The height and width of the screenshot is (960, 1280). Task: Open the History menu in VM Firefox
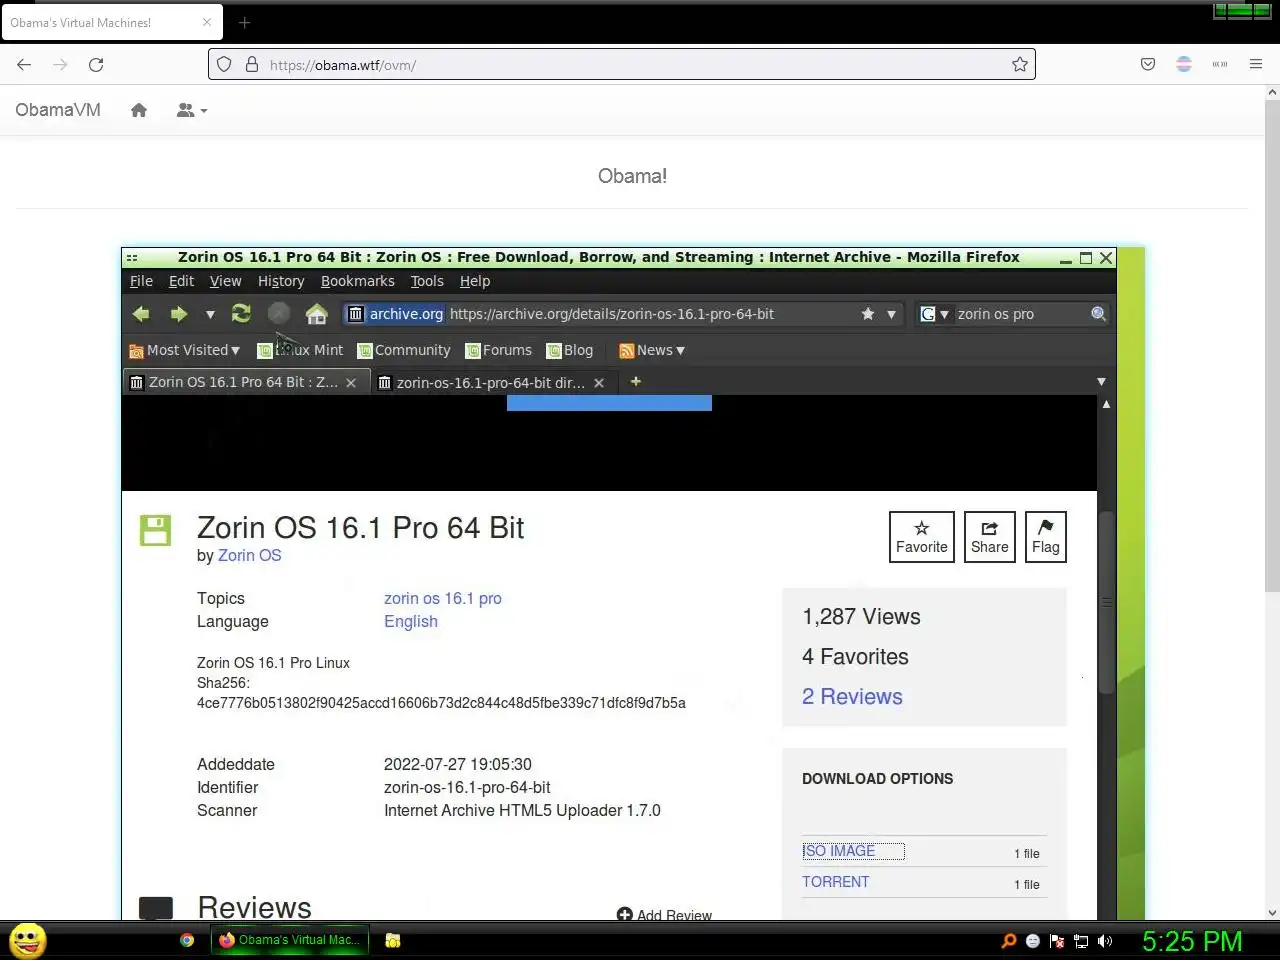coord(281,281)
